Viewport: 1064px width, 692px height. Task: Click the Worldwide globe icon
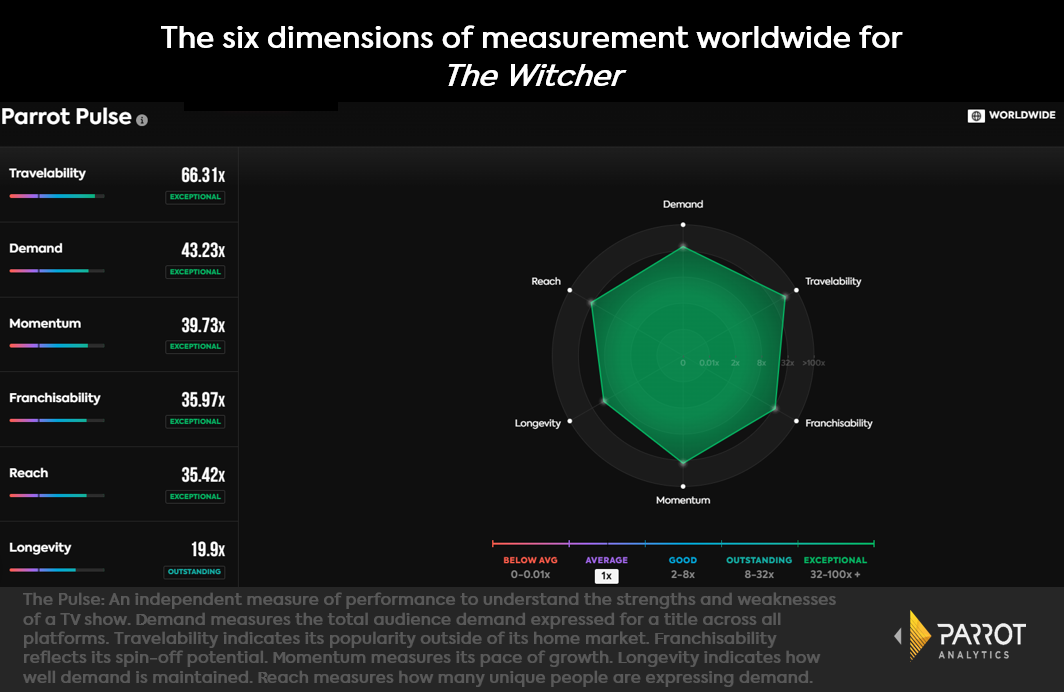(x=976, y=115)
